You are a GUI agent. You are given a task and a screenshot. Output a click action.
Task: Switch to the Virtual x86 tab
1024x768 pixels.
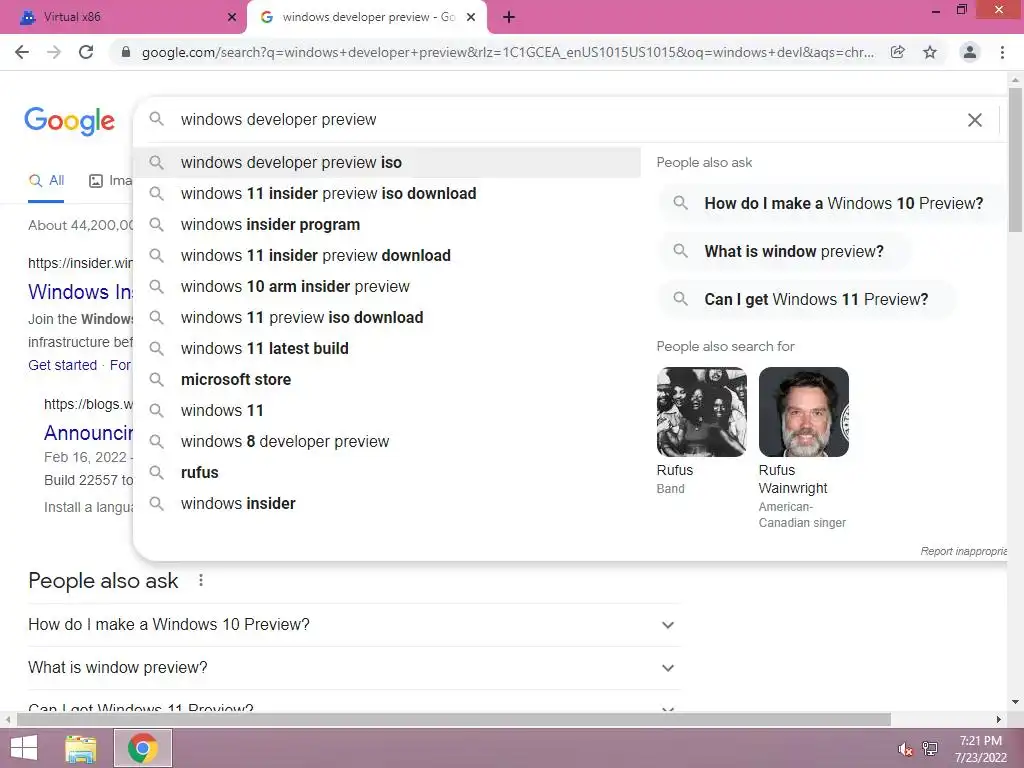[x=124, y=17]
